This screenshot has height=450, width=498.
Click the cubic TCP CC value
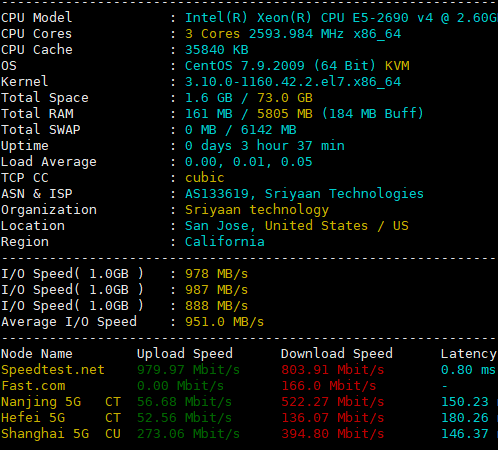click(x=204, y=178)
